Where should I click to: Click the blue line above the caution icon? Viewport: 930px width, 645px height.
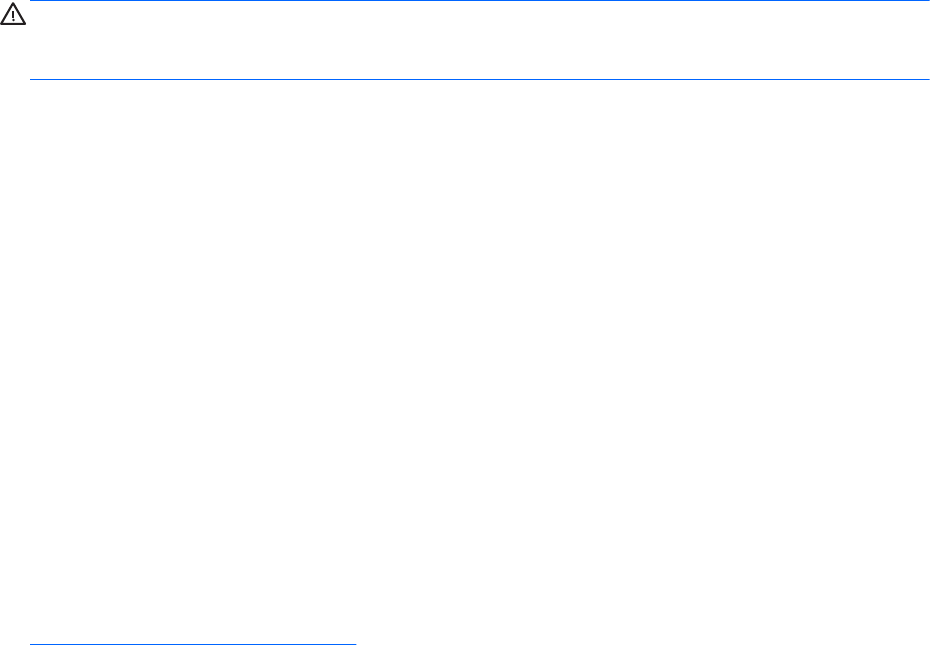(480, 1)
